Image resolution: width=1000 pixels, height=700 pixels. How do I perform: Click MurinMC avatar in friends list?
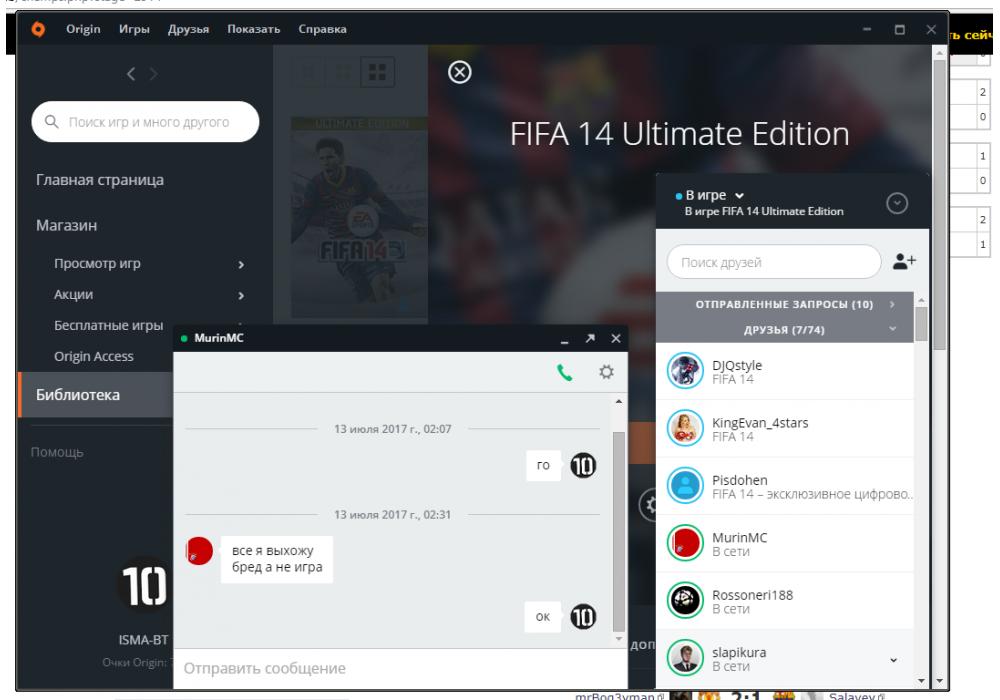coord(685,543)
